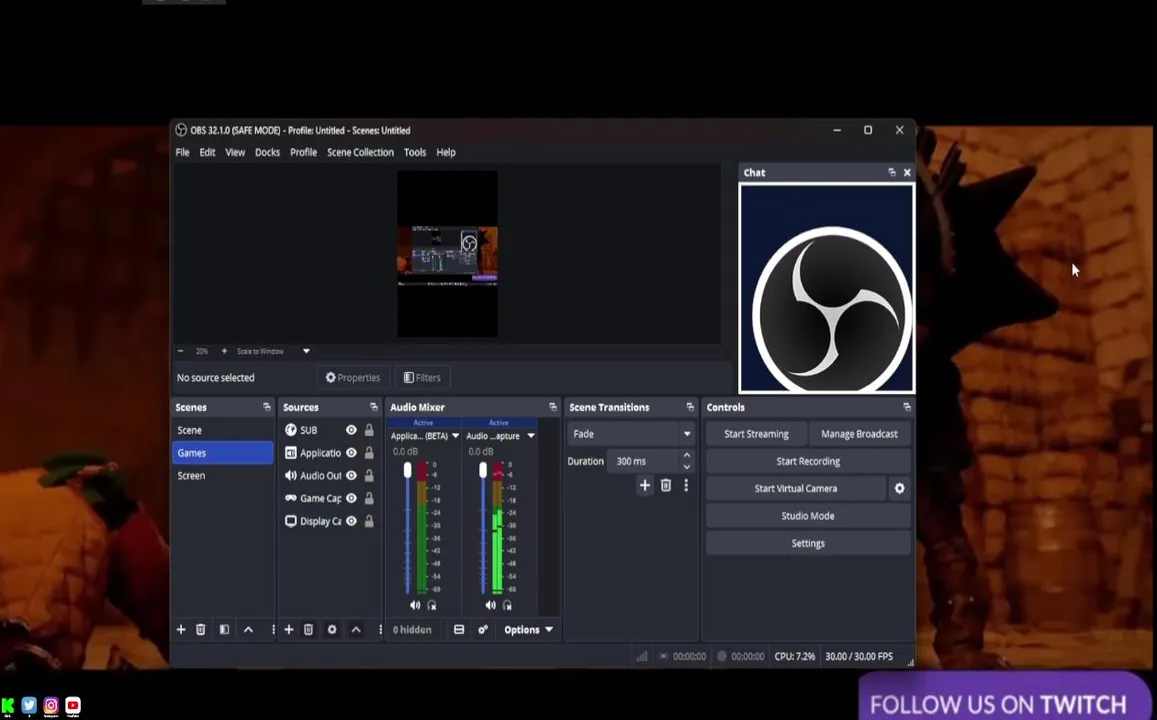The height and width of the screenshot is (720, 1157).
Task: Toggle monitoring on Audio capture channel
Action: 507,605
